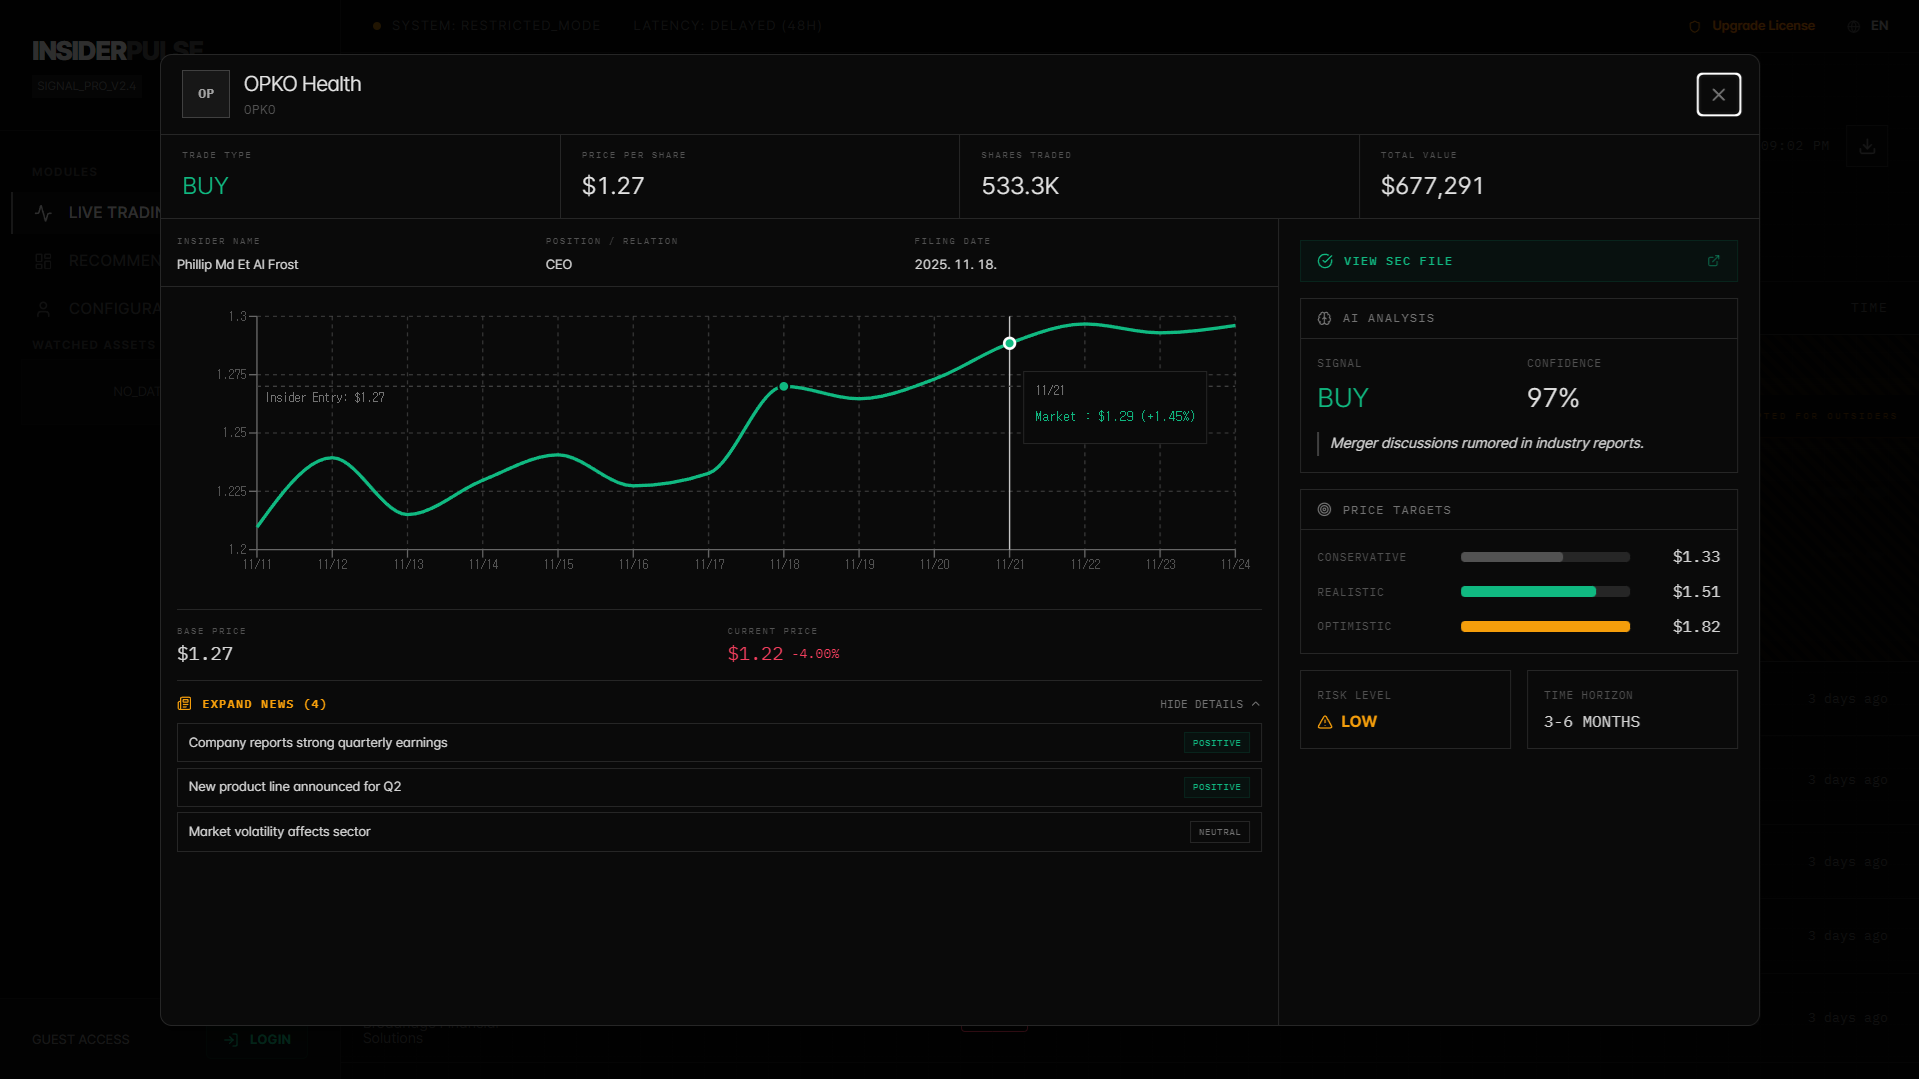Click the 11/18 filing date chart point

pos(784,386)
